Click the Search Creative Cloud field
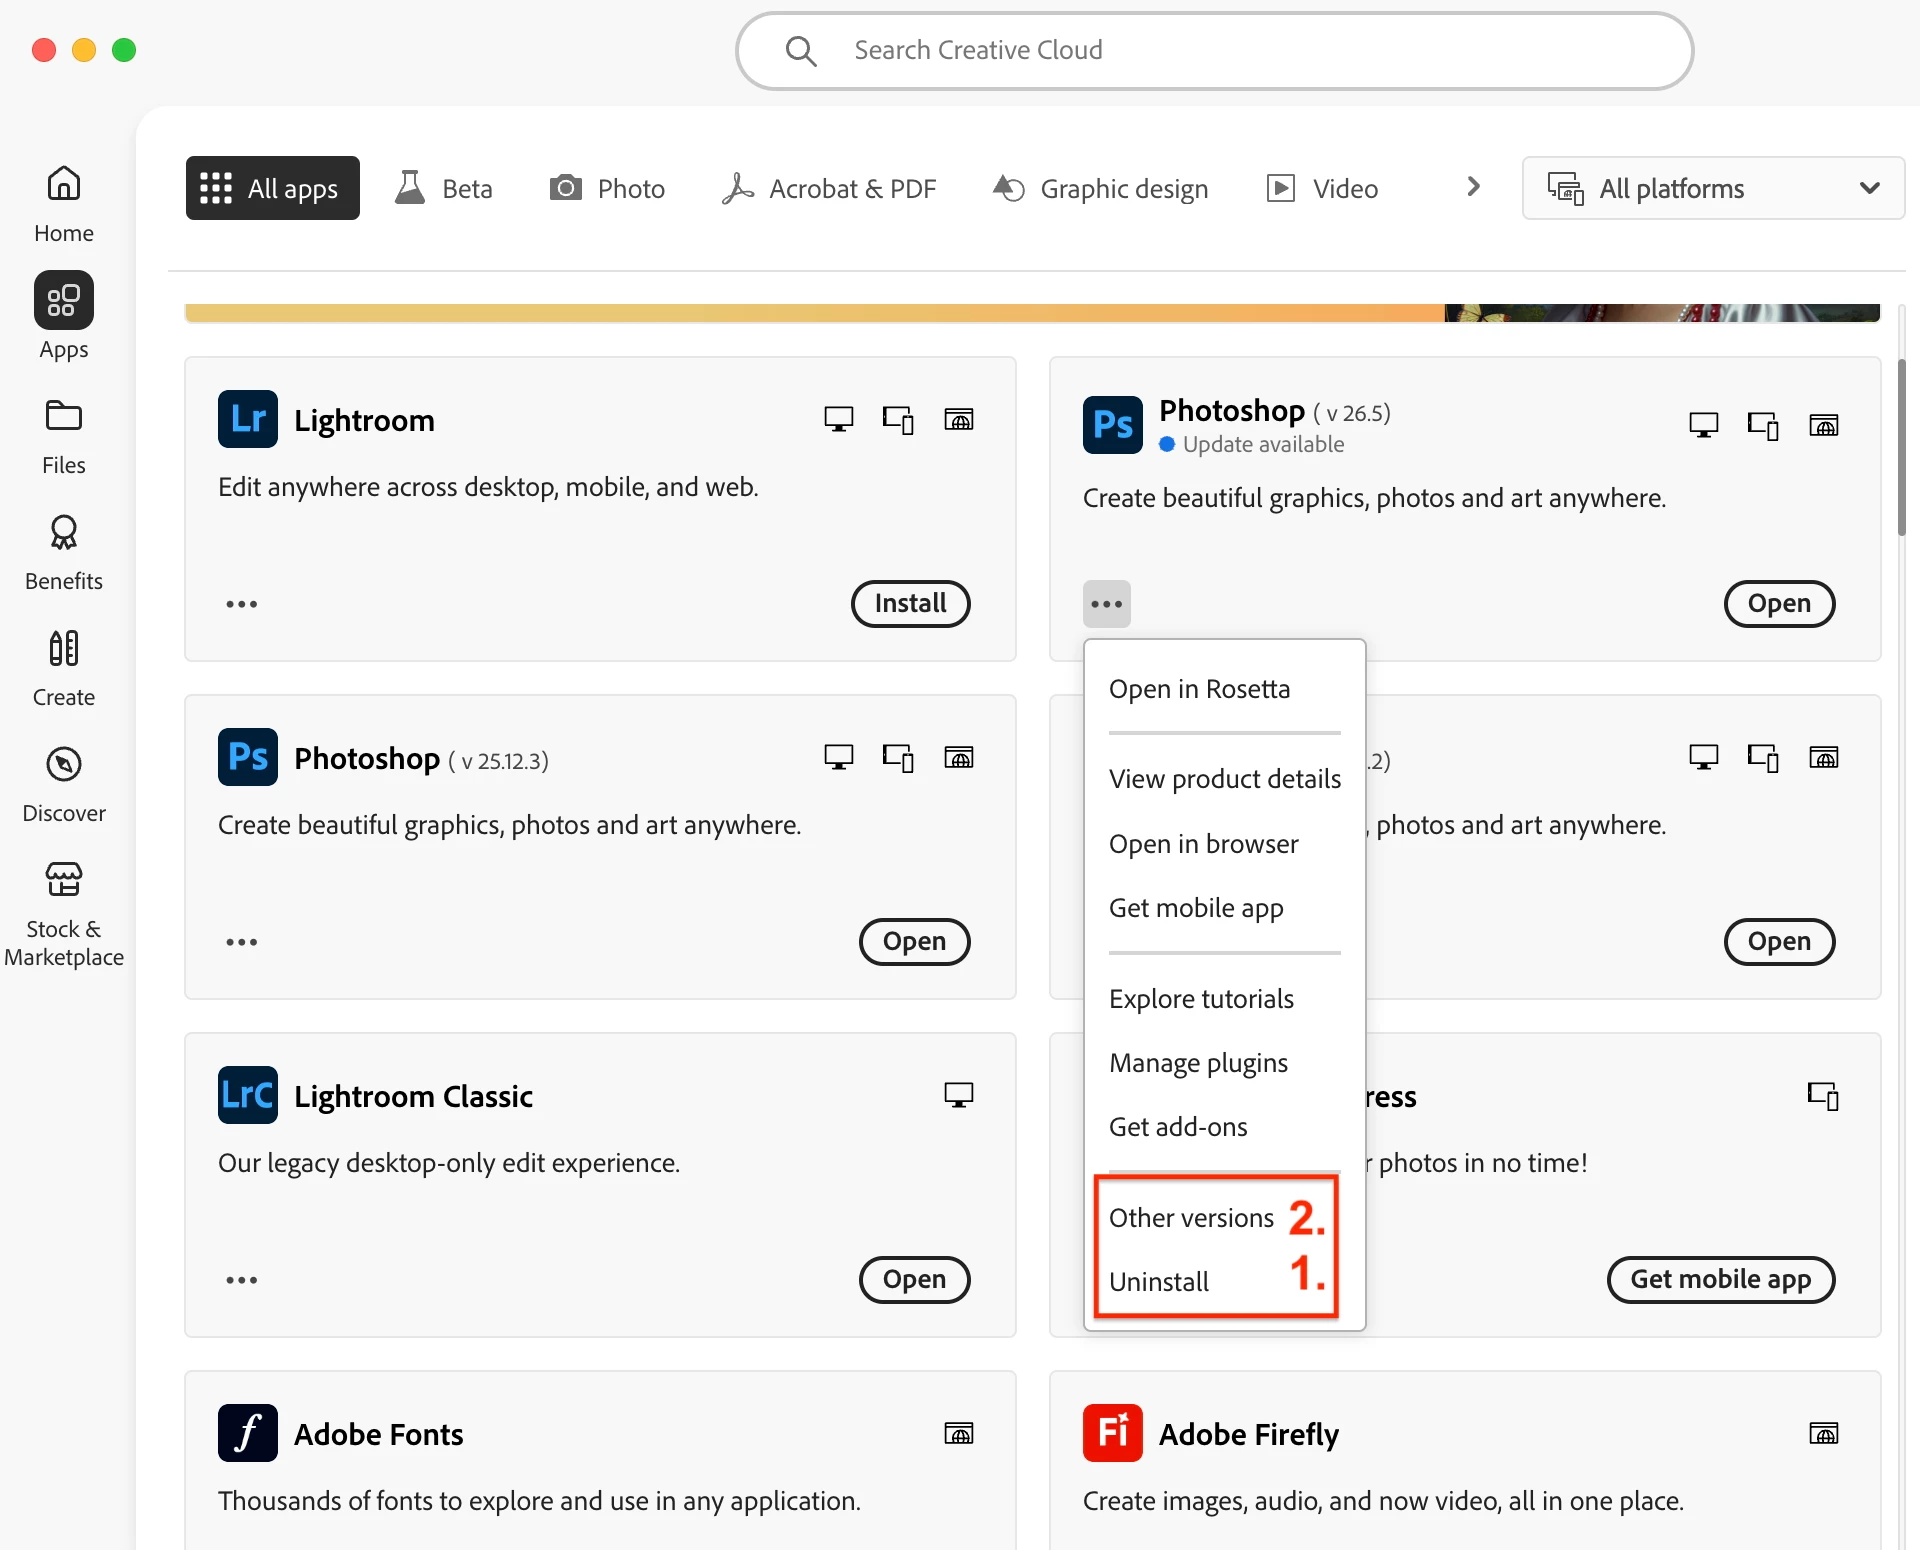 [x=1214, y=50]
